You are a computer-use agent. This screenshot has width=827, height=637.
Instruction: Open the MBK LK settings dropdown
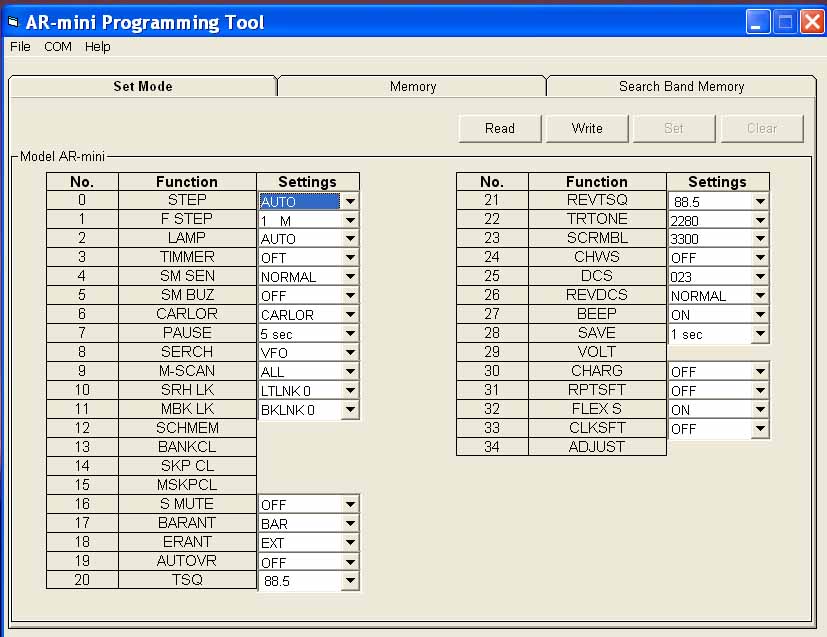click(350, 410)
